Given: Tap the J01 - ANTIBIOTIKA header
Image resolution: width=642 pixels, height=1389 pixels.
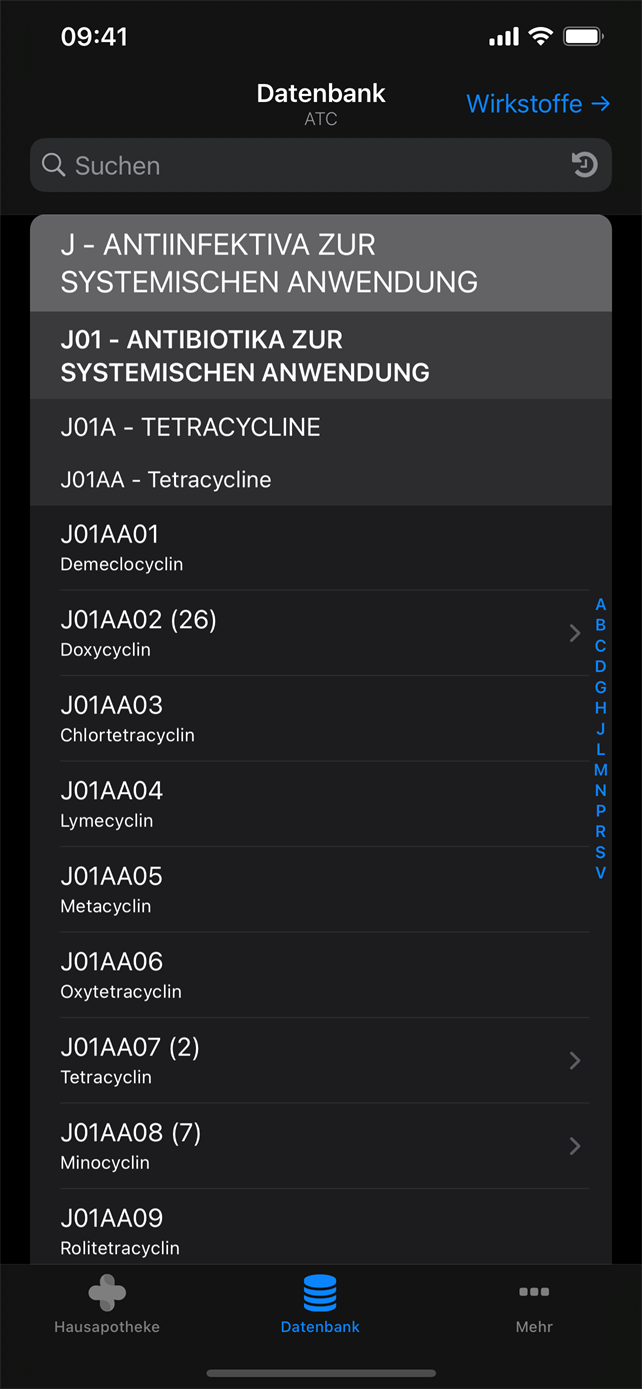Looking at the screenshot, I should (321, 355).
